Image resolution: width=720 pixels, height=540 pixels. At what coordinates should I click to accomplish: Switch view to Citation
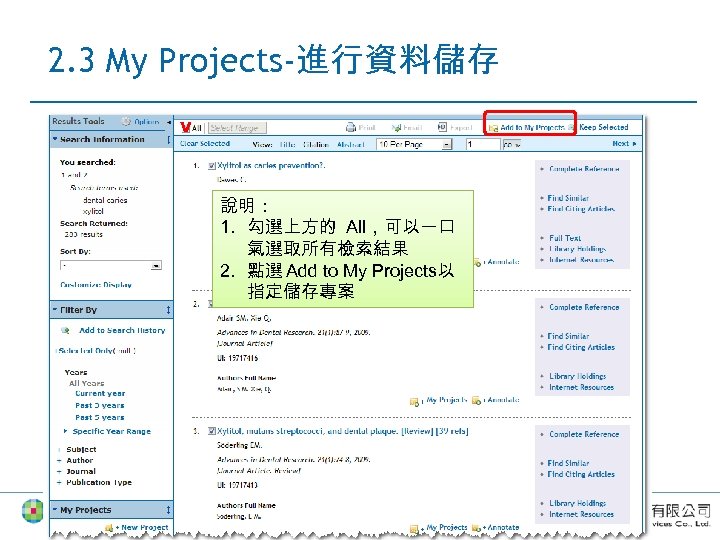click(x=316, y=144)
